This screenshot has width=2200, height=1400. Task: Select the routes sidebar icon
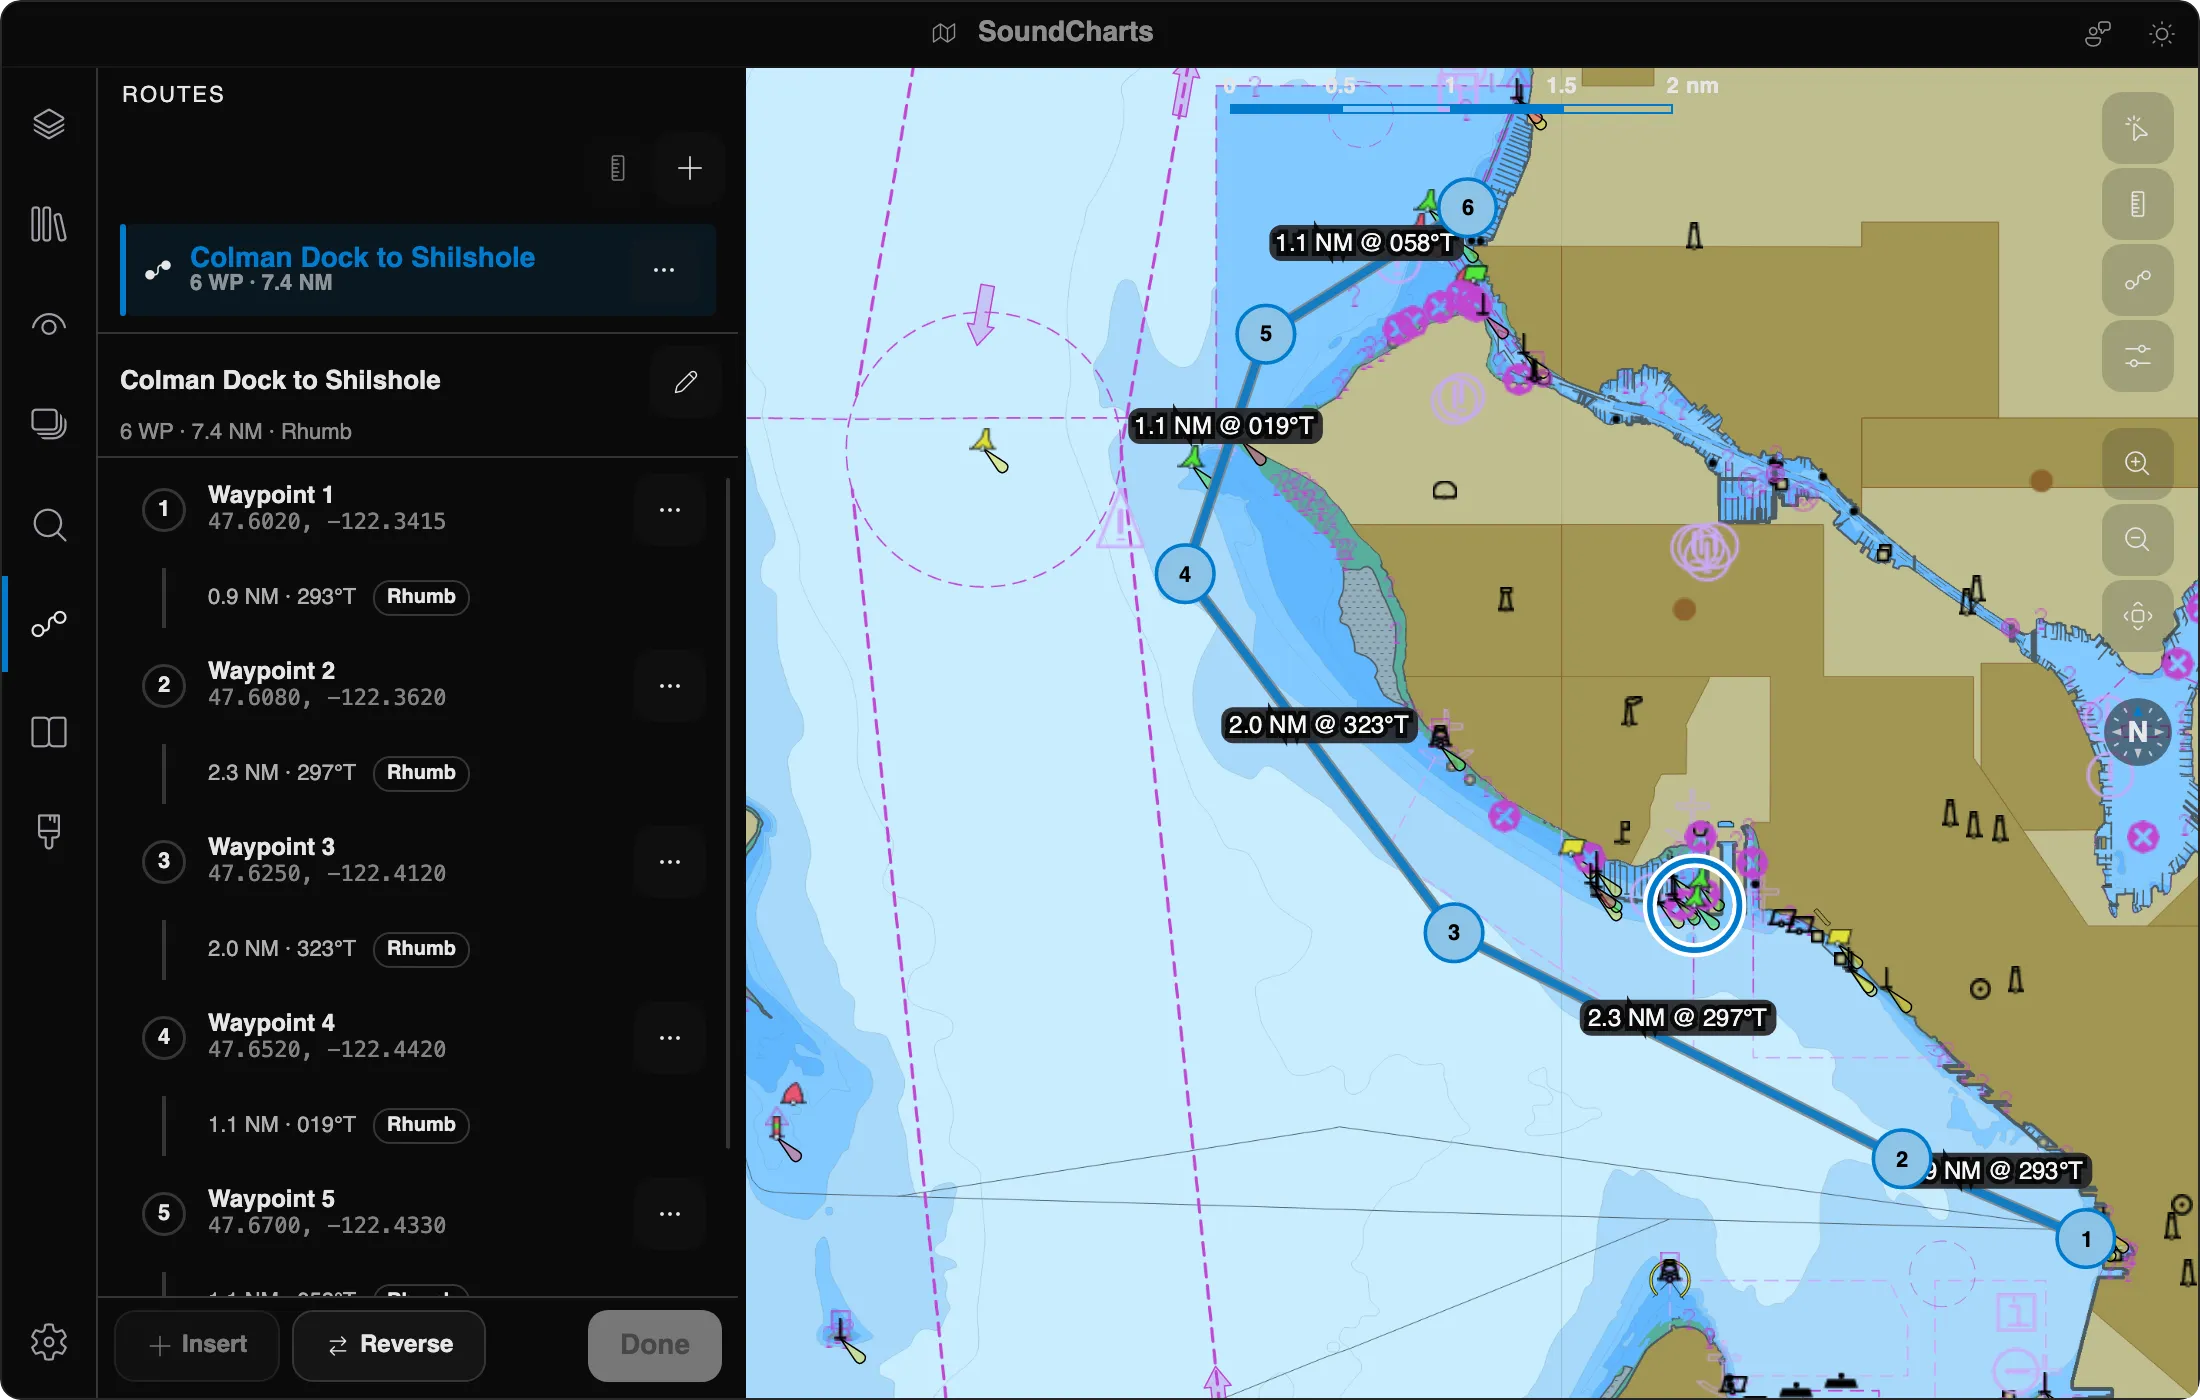click(x=48, y=625)
